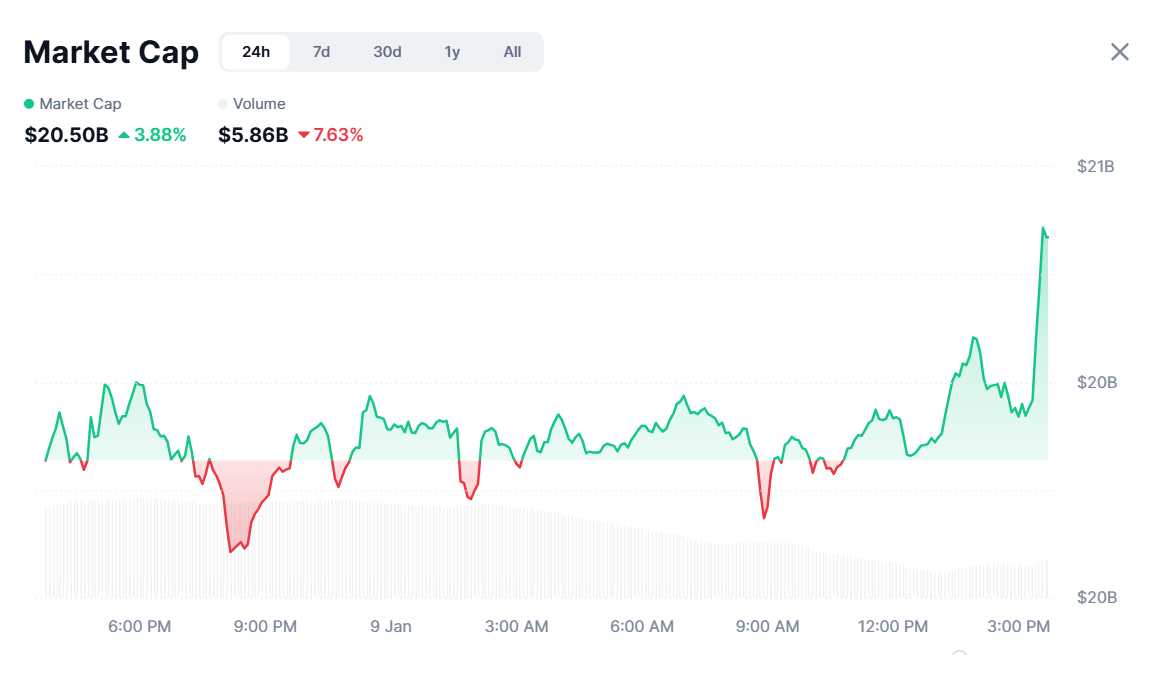The image size is (1161, 677).
Task: Click the 3:00 PM time axis label
Action: pos(1018,627)
